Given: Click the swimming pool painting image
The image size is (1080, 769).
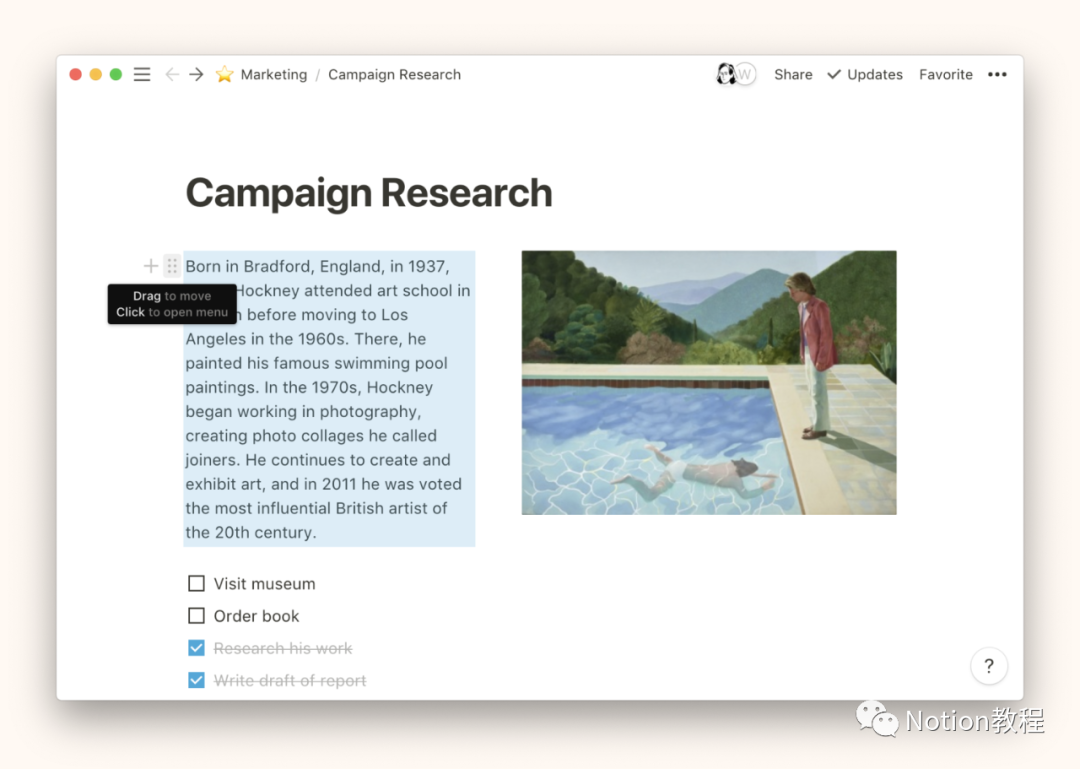Looking at the screenshot, I should tap(708, 382).
